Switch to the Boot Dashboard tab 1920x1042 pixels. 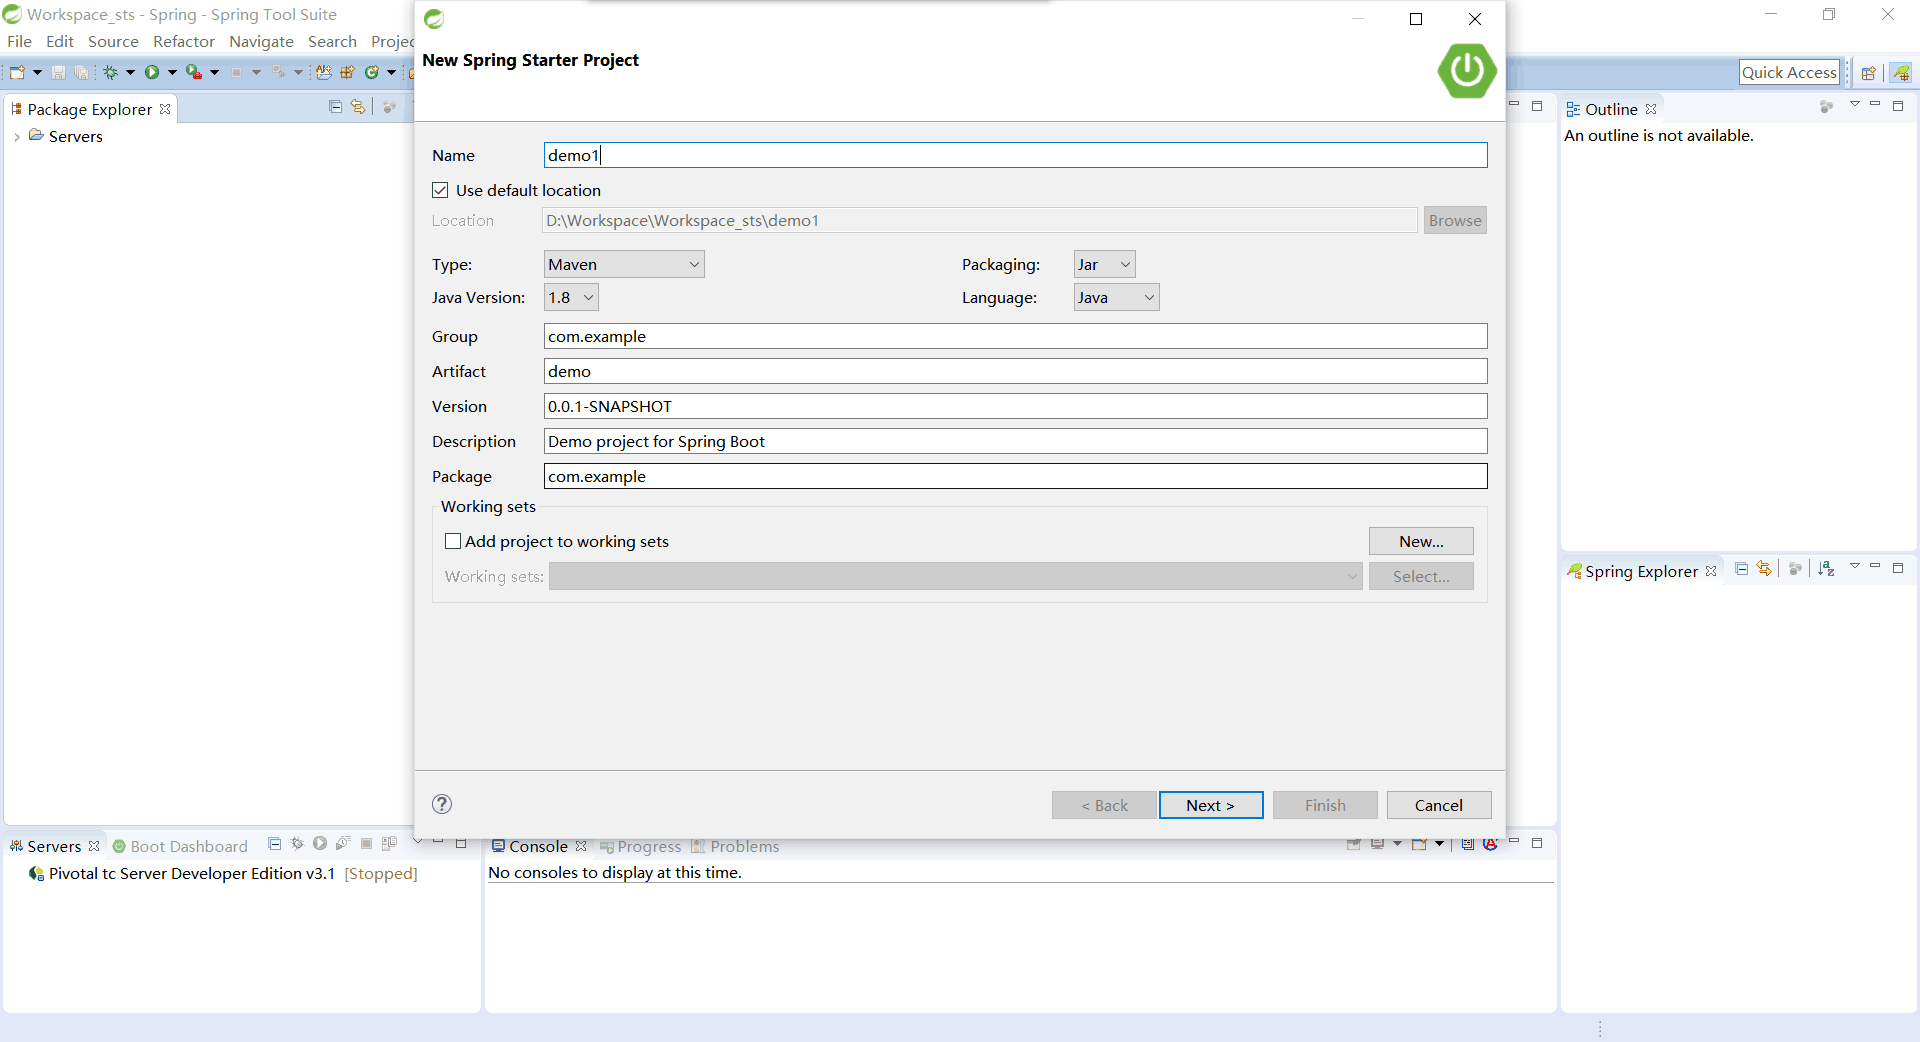[x=180, y=846]
